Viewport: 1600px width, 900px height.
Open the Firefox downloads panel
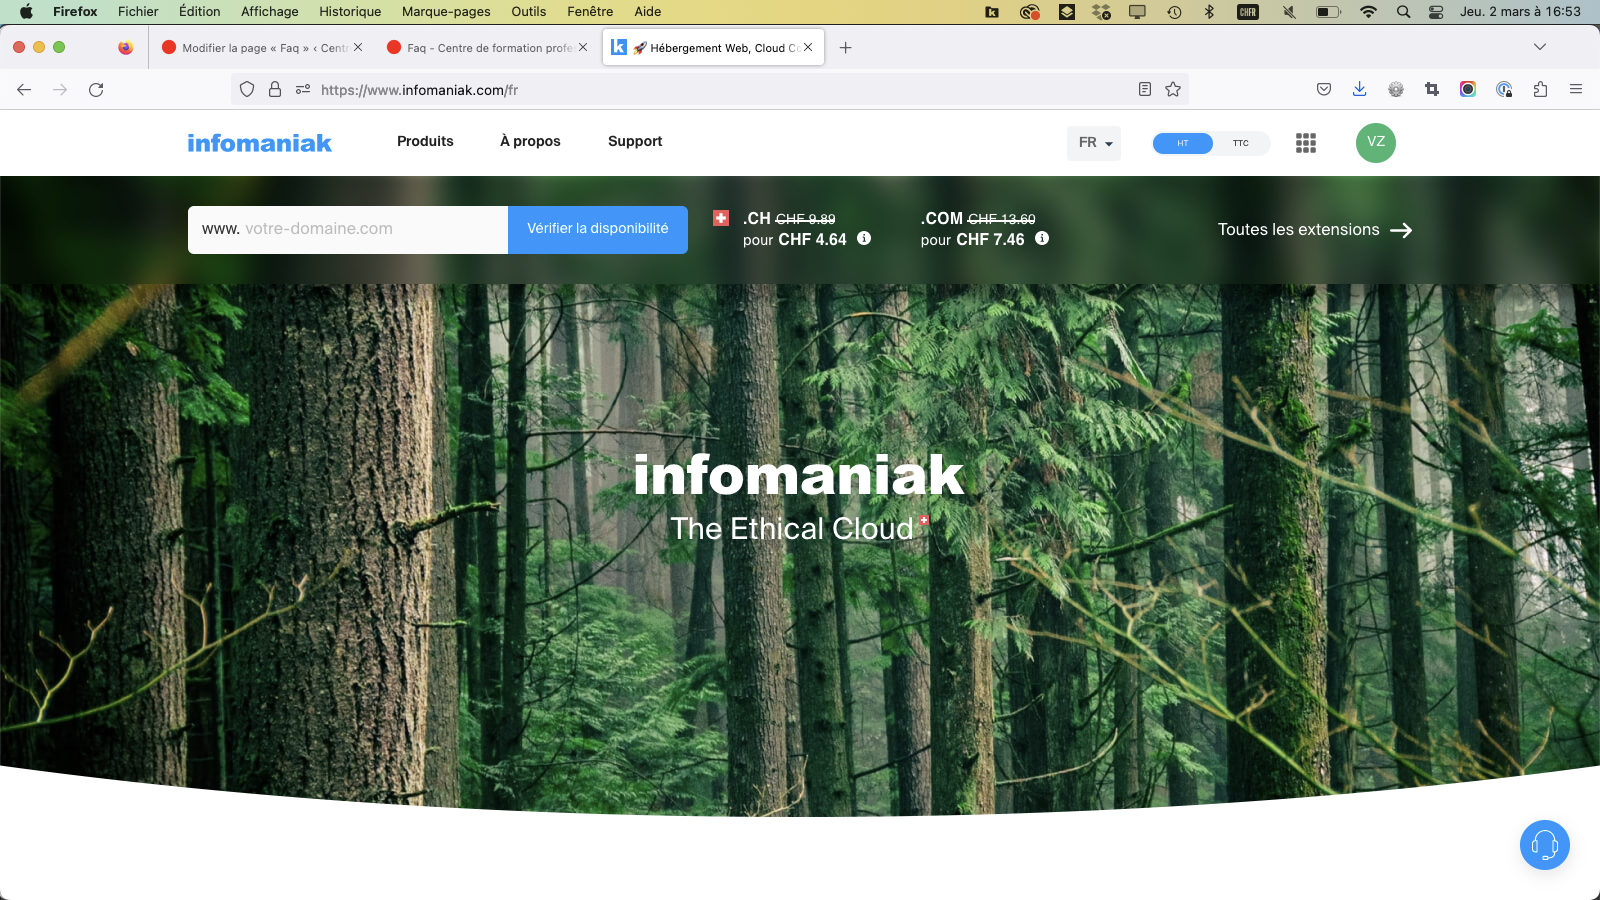click(1360, 90)
